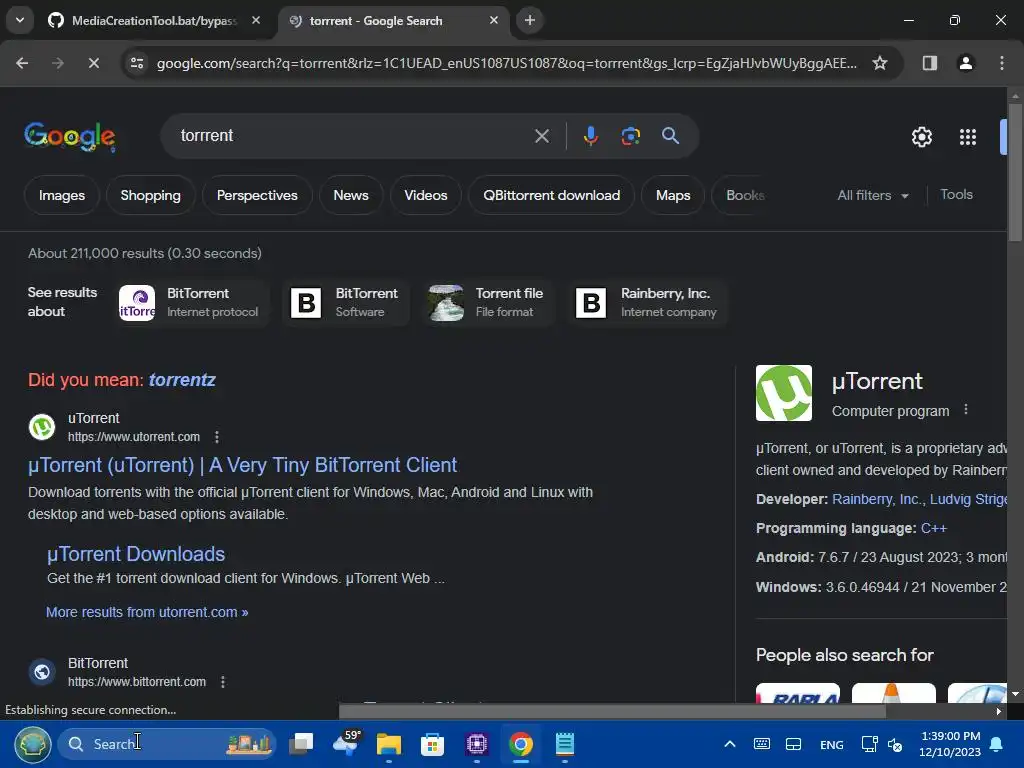Click the Google logo
The image size is (1024, 768).
[70, 136]
